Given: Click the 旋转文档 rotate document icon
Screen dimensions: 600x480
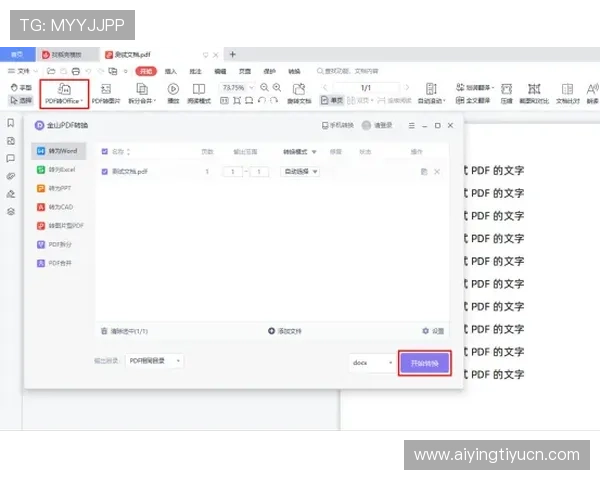Looking at the screenshot, I should click(299, 94).
